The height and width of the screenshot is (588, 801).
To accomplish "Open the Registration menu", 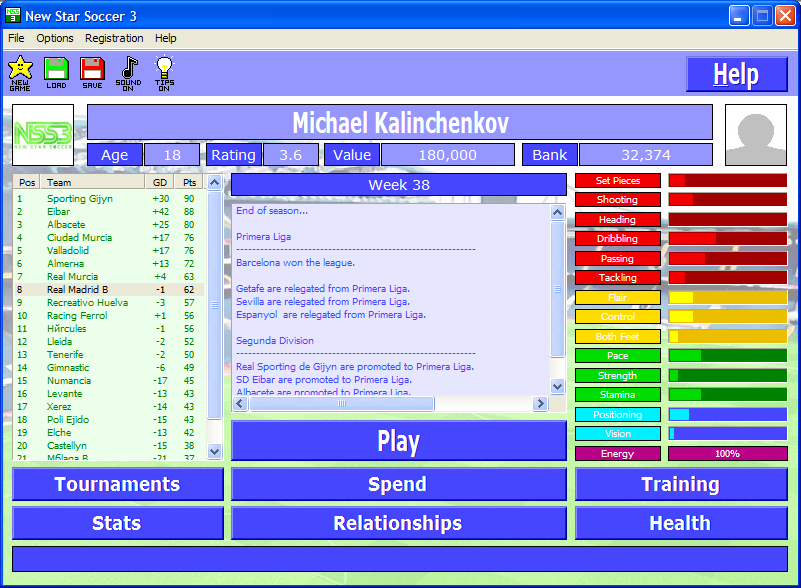I will coord(114,38).
